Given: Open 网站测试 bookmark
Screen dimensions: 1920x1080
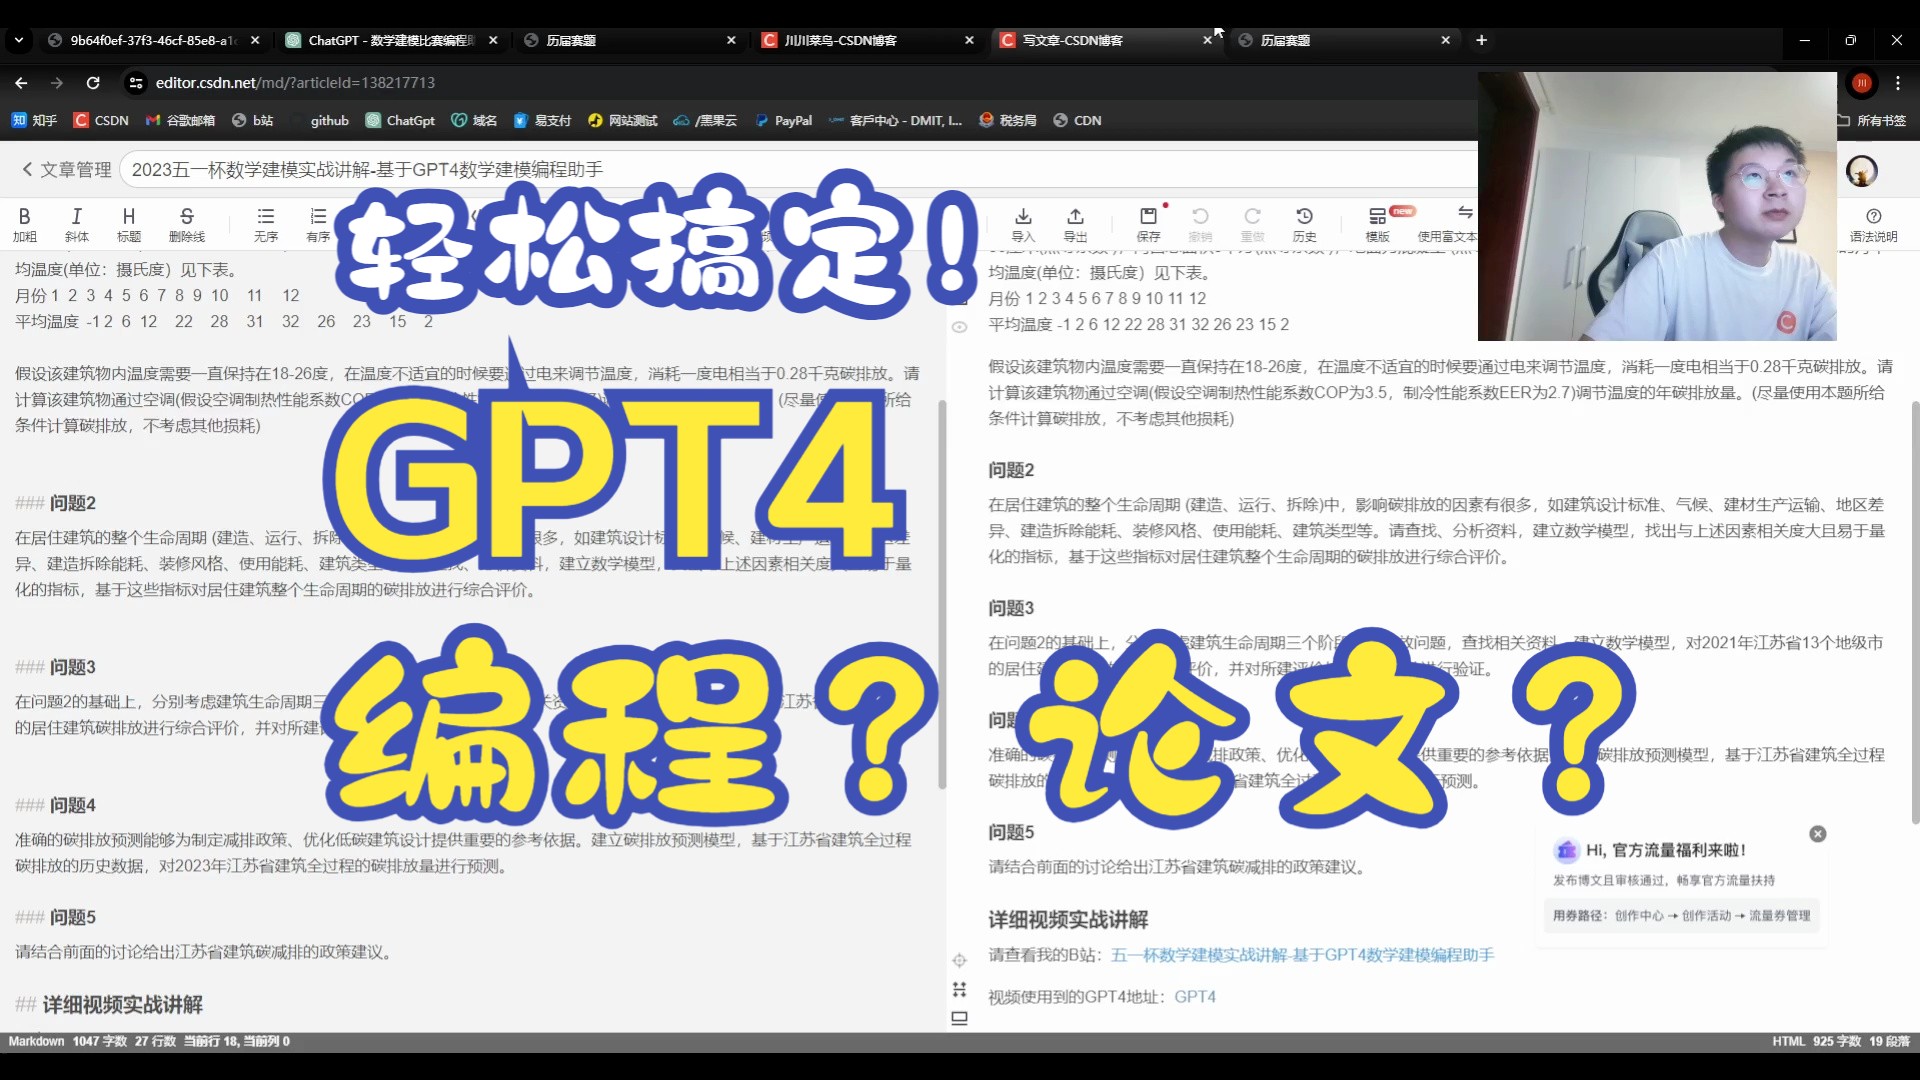Looking at the screenshot, I should point(622,120).
